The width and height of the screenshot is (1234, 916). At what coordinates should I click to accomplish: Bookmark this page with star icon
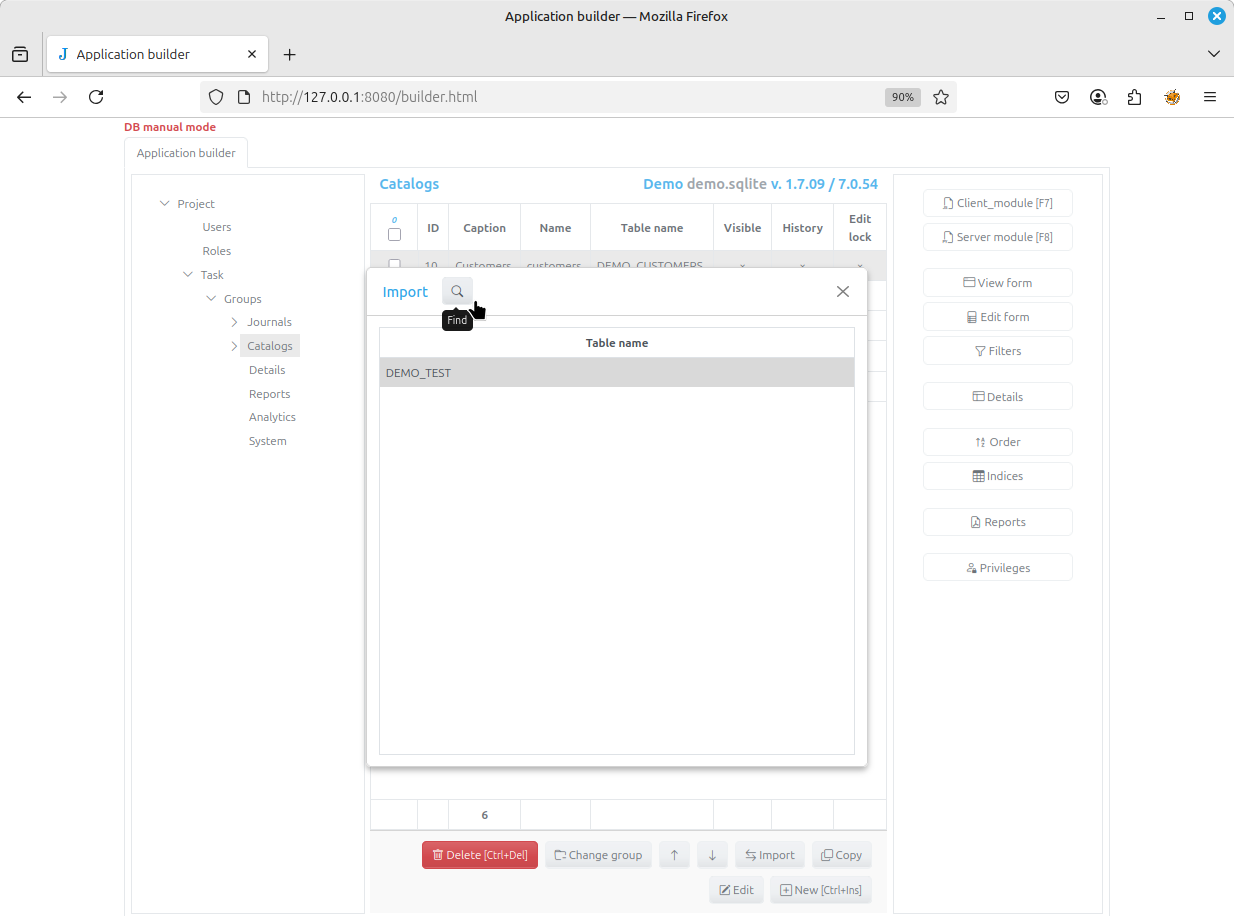941,97
